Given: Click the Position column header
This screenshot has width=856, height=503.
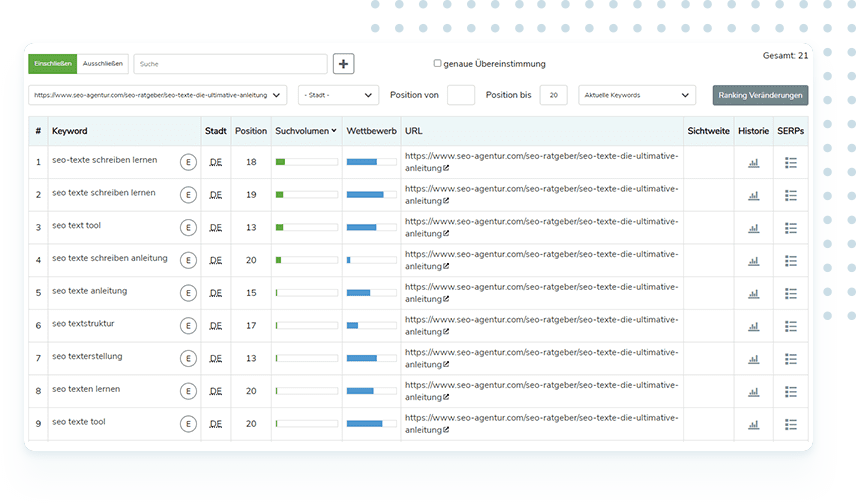Looking at the screenshot, I should [251, 131].
